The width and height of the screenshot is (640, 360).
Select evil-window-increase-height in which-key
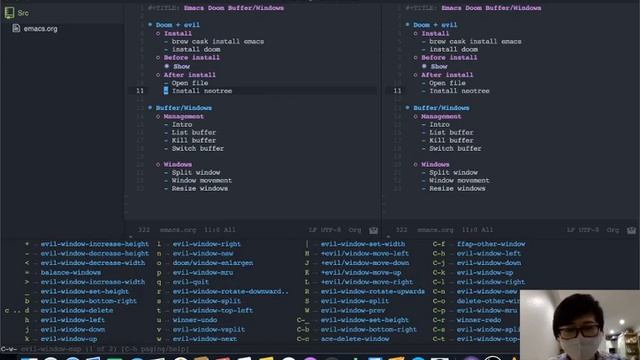tap(95, 244)
